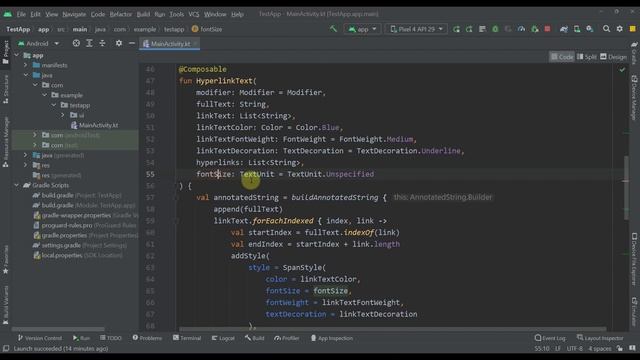Screen dimensions: 640x360
Task: Click the Stop red square icon
Action: (547, 29)
